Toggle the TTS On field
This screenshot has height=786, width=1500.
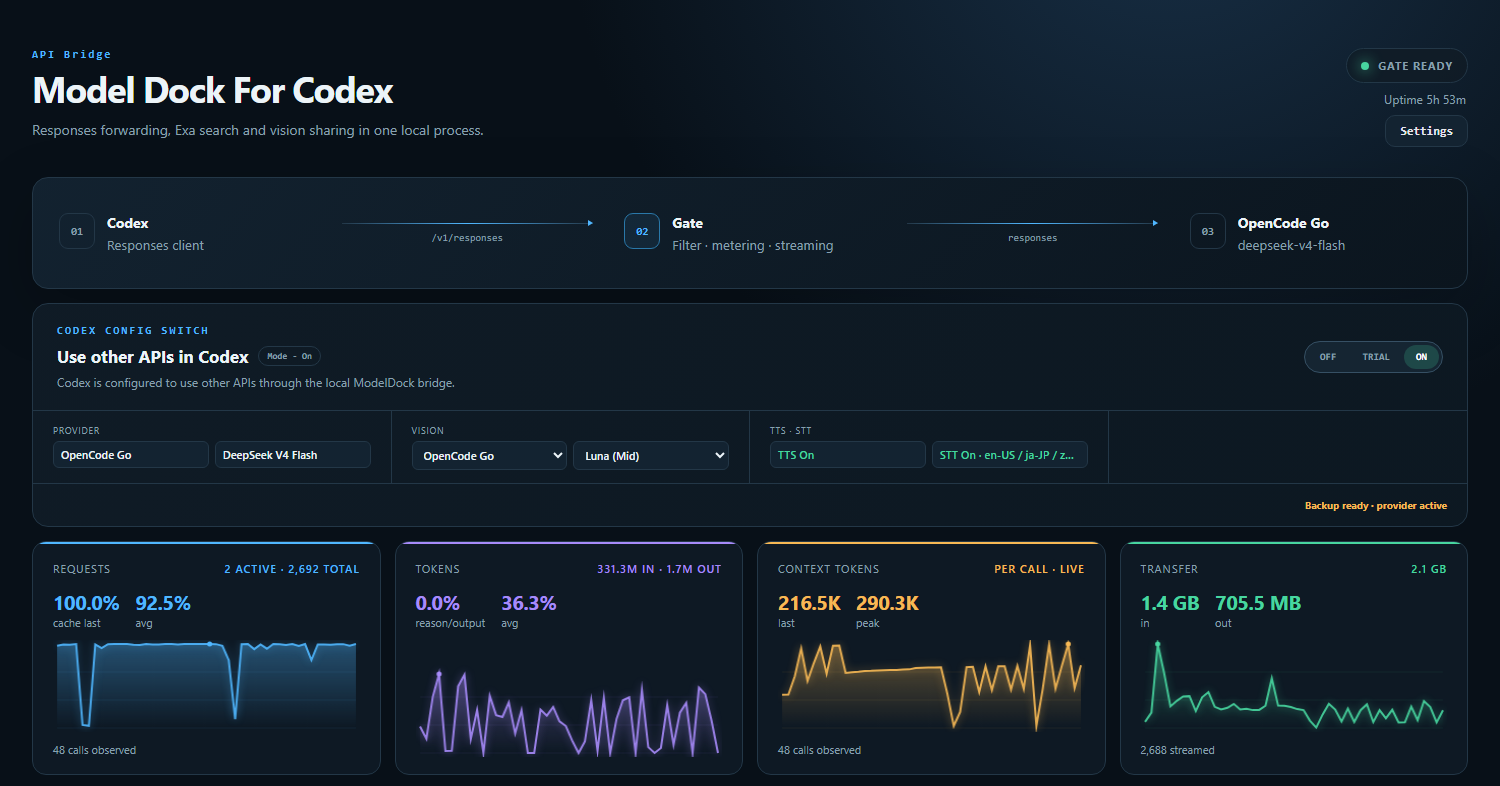848,455
